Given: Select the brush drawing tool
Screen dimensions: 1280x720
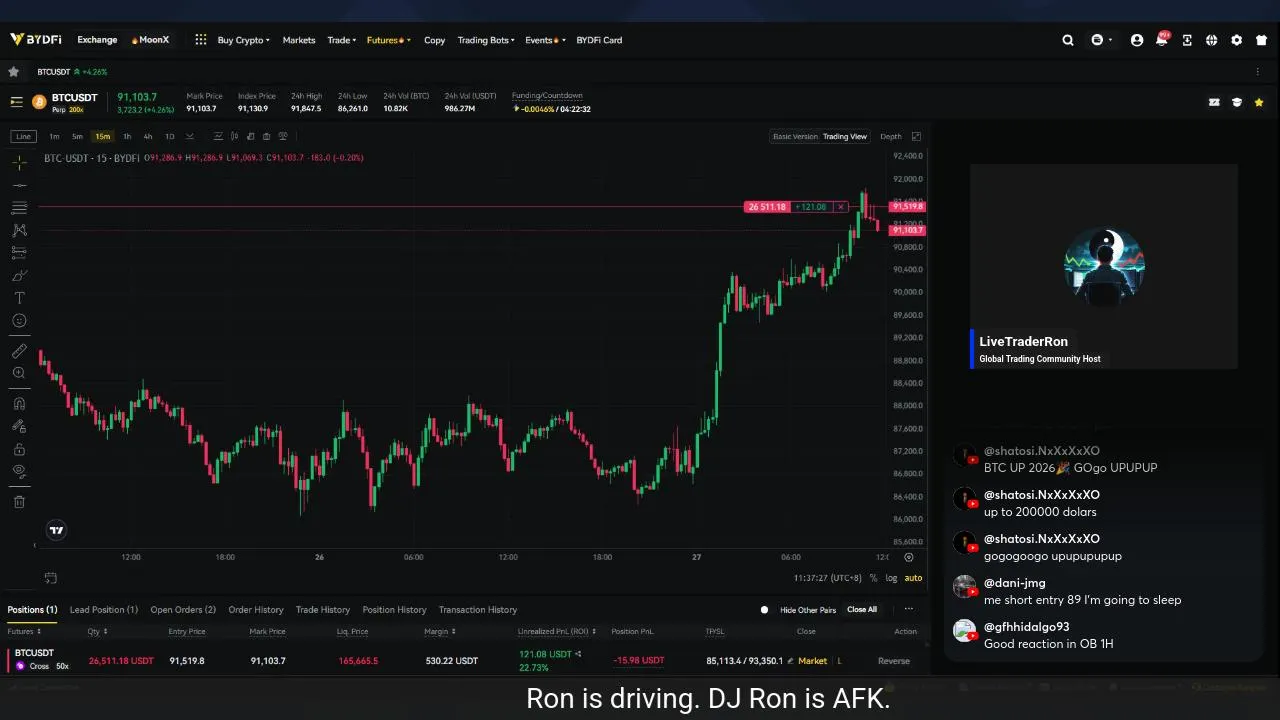Looking at the screenshot, I should point(19,275).
